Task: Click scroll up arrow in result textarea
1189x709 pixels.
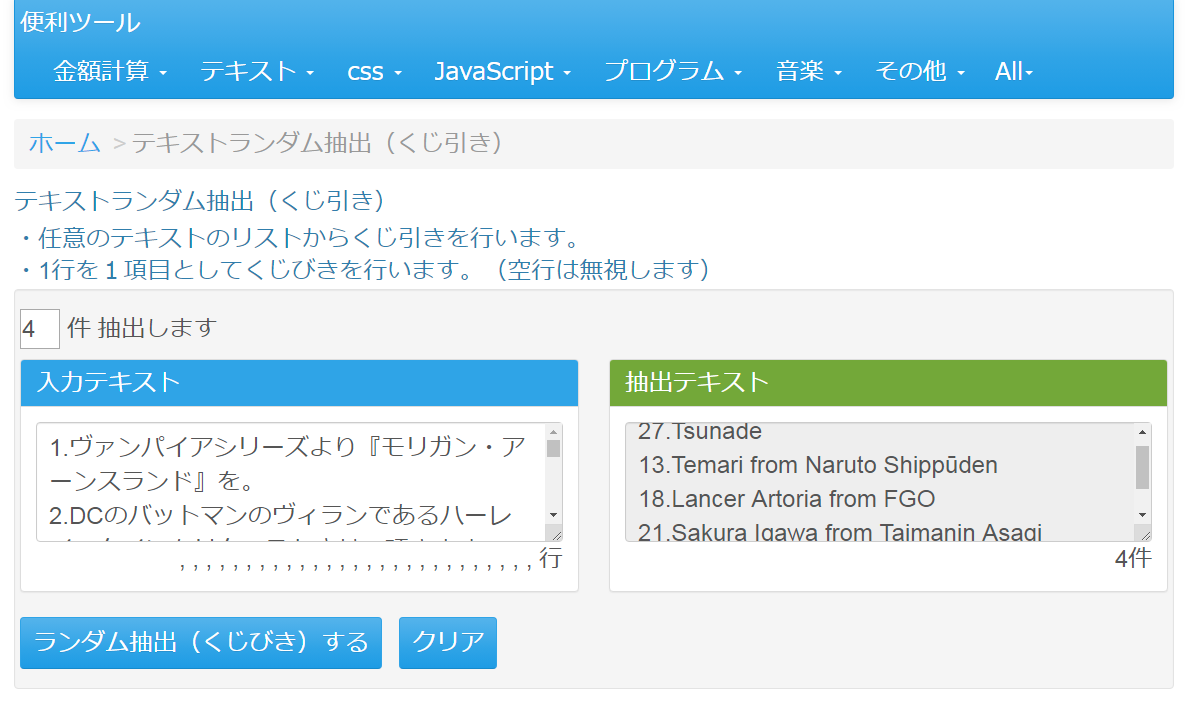Action: click(x=1142, y=432)
